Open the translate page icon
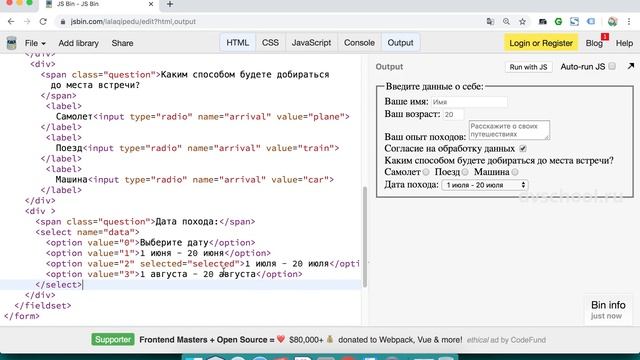Screen dimensions: 640x360 coord(490,22)
